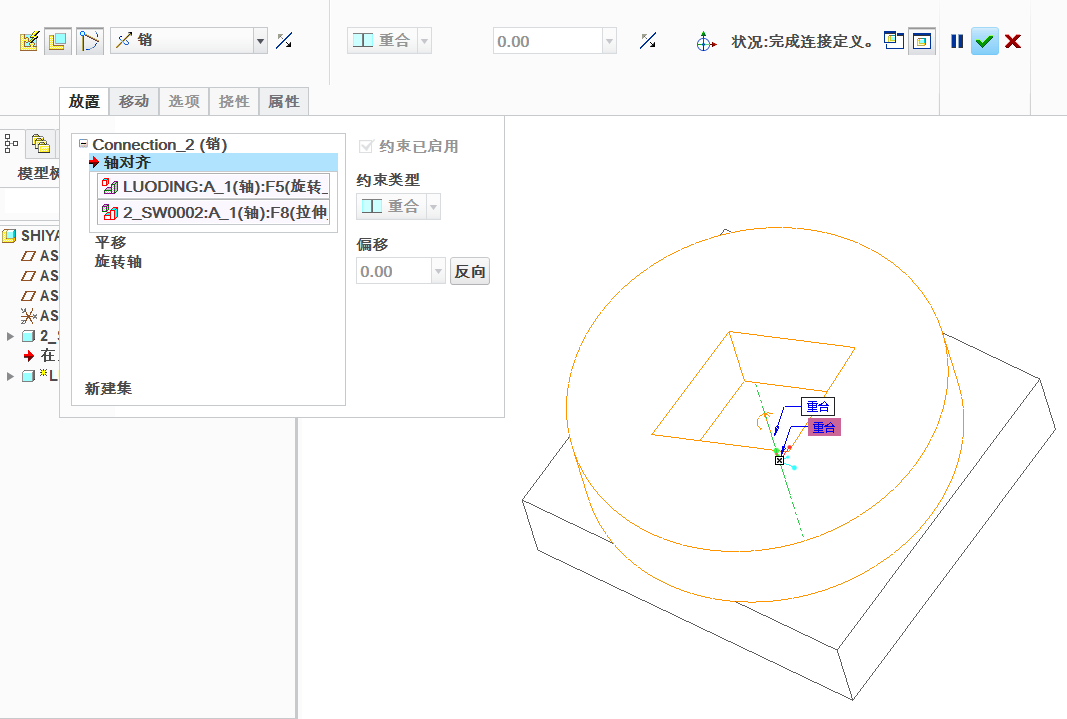Accept placement with the green checkmark
This screenshot has width=1067, height=719.
coord(984,41)
